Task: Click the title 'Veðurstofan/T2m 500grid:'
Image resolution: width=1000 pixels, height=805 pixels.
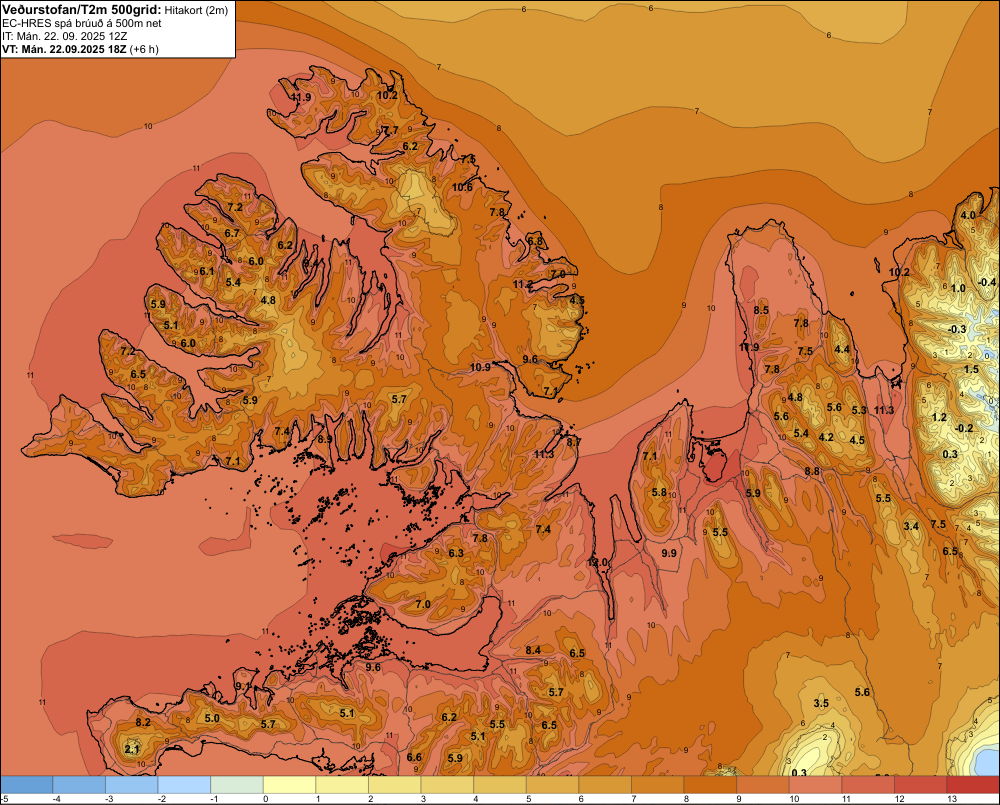Action: click(82, 10)
